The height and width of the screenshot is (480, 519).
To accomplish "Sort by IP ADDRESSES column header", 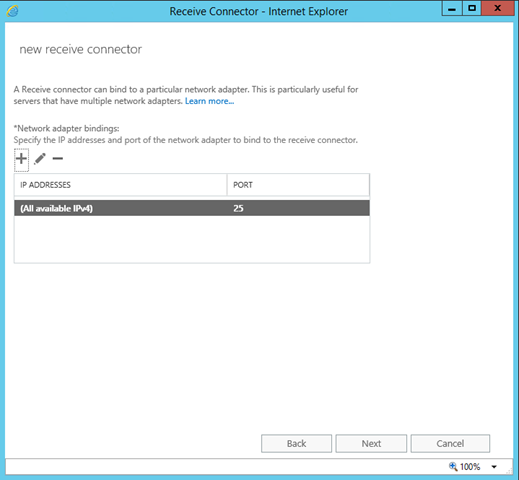I will [120, 185].
